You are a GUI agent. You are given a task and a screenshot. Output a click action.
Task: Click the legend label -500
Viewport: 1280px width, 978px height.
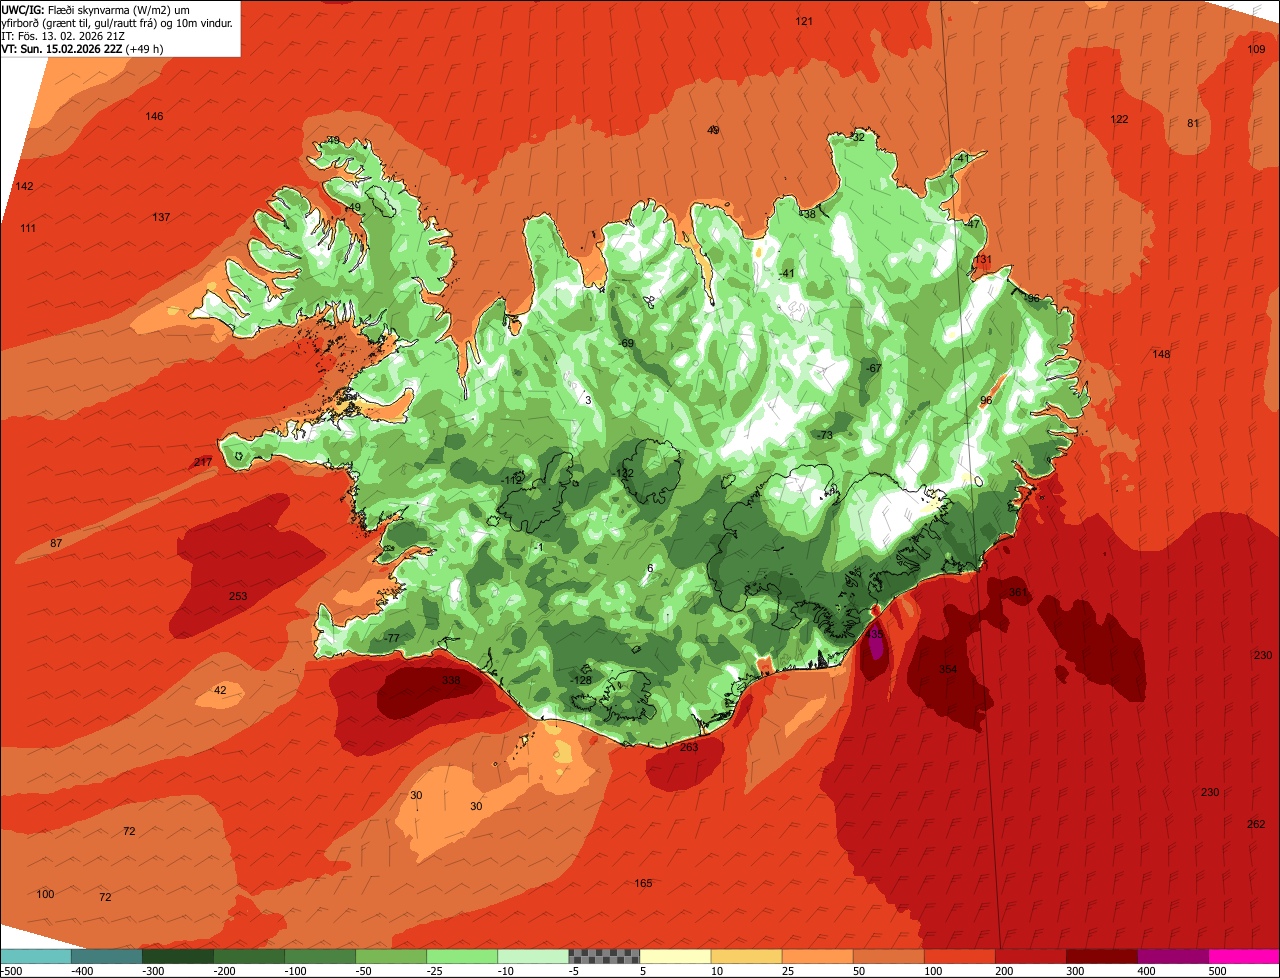[x=12, y=971]
